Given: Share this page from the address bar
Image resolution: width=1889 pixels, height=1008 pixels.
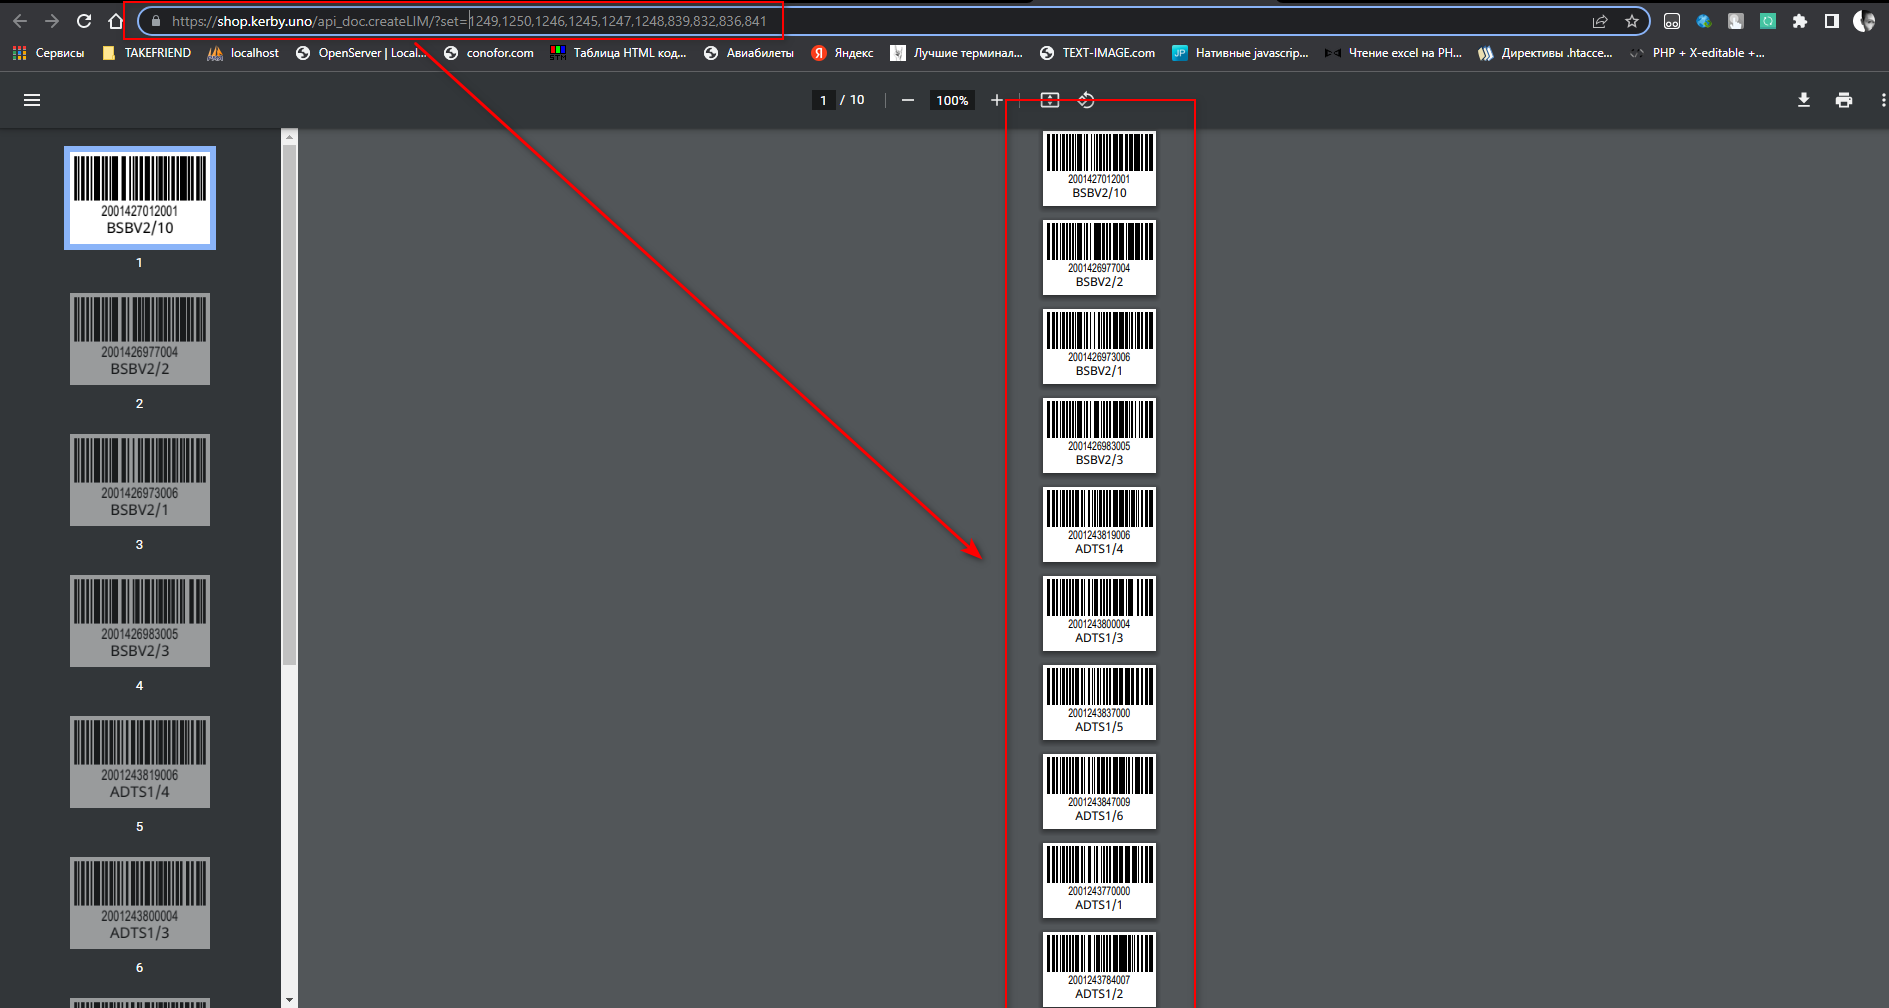Looking at the screenshot, I should 1600,21.
